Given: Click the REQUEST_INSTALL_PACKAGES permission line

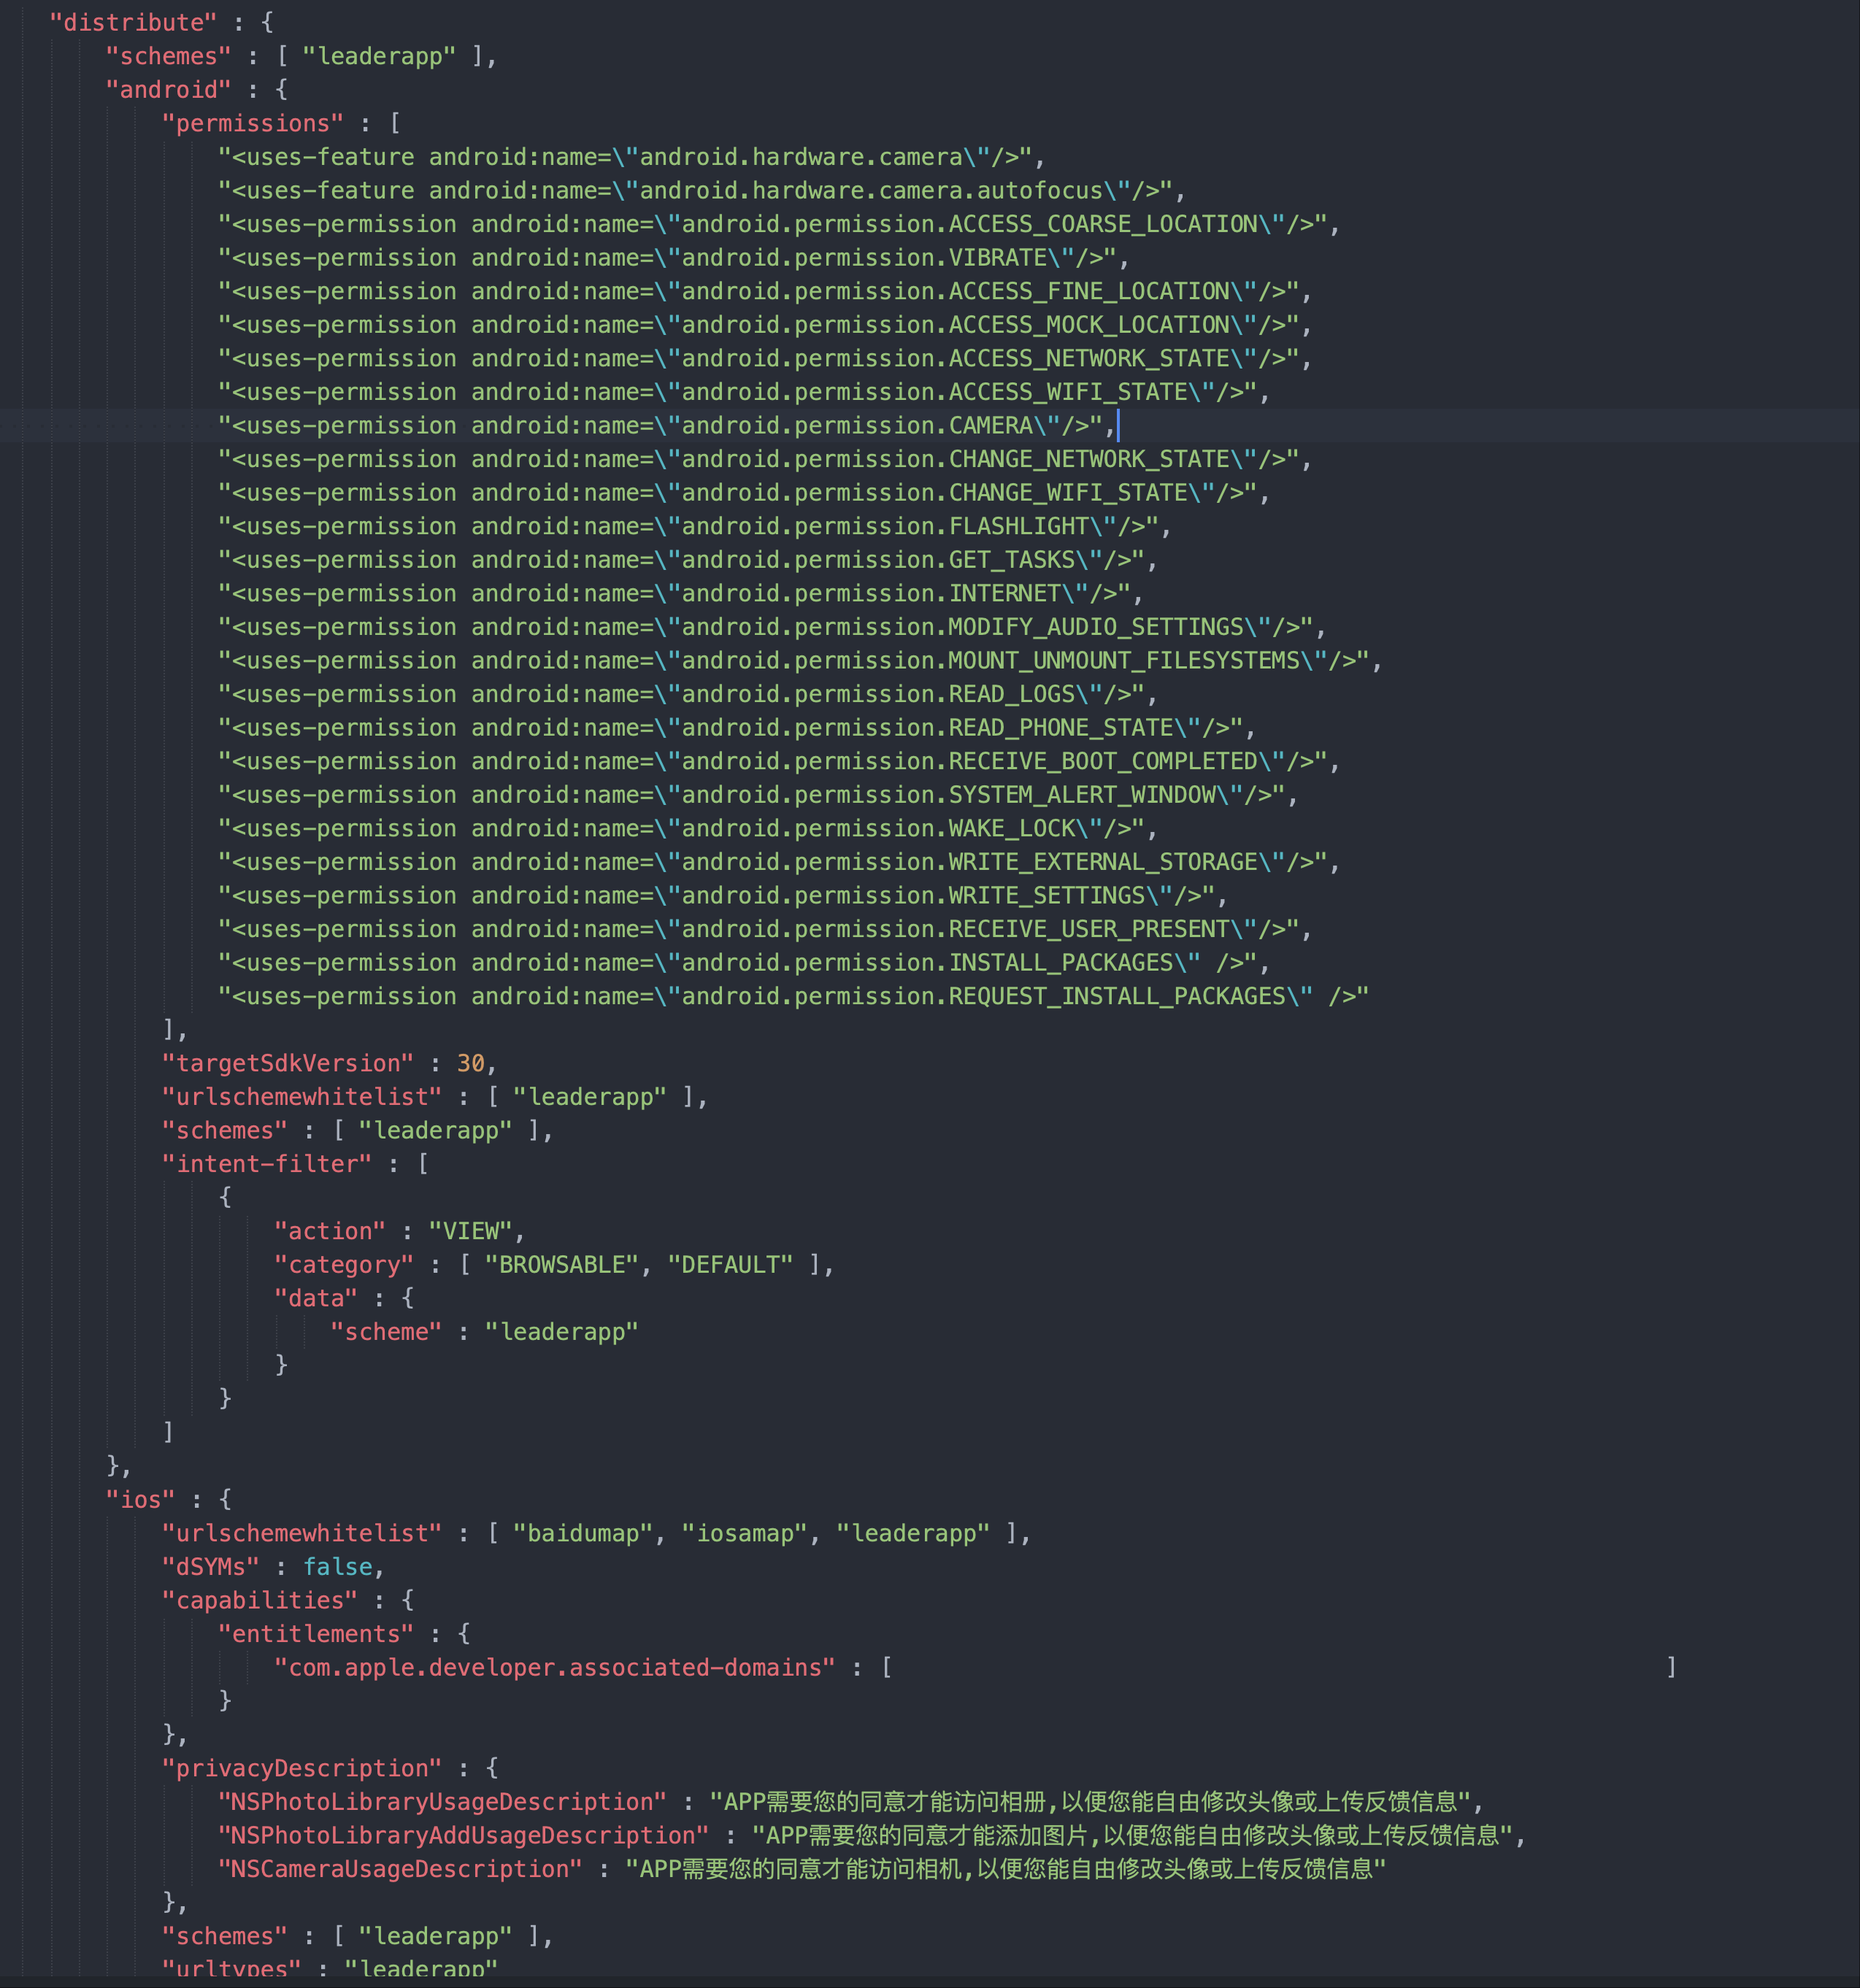Looking at the screenshot, I should (792, 996).
